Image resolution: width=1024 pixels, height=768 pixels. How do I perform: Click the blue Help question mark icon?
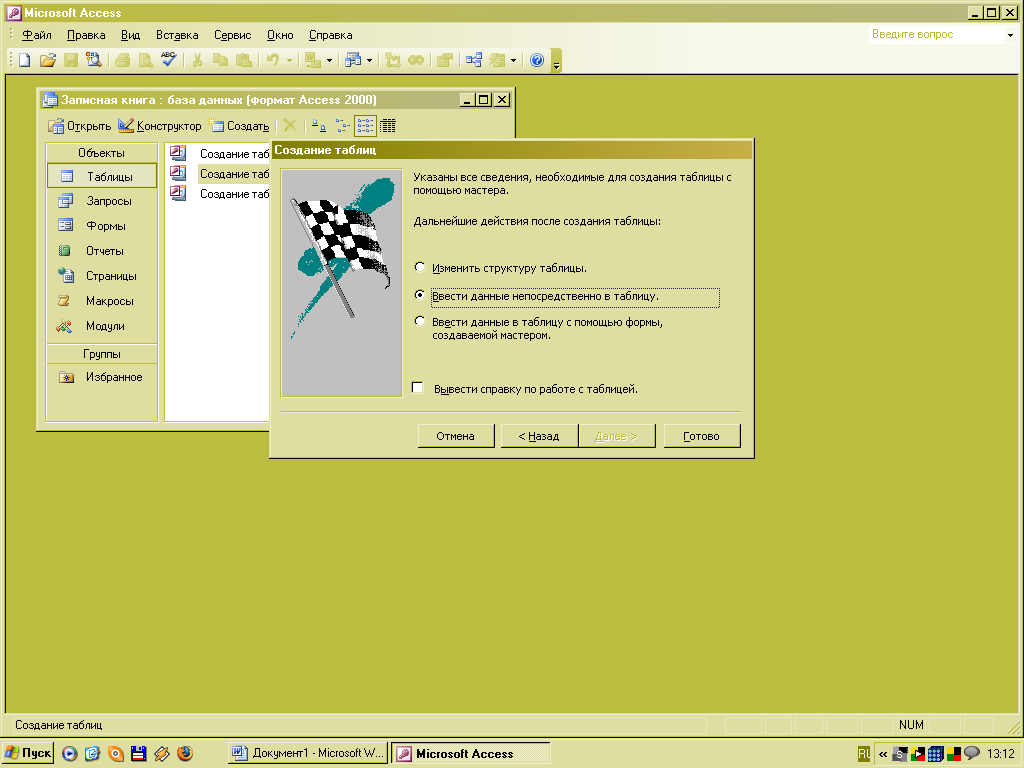coord(537,60)
